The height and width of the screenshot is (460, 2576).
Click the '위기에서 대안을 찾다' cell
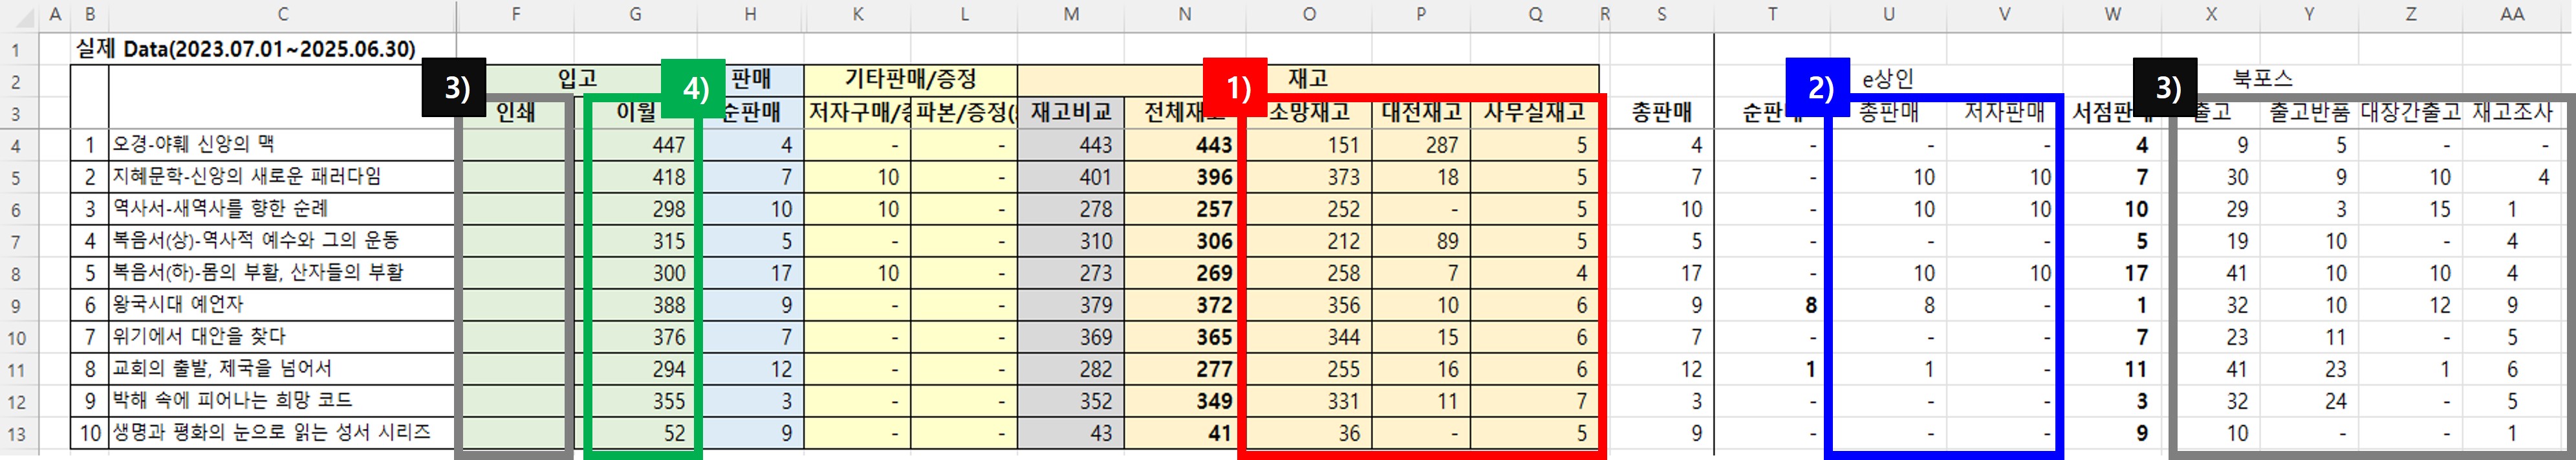point(198,336)
